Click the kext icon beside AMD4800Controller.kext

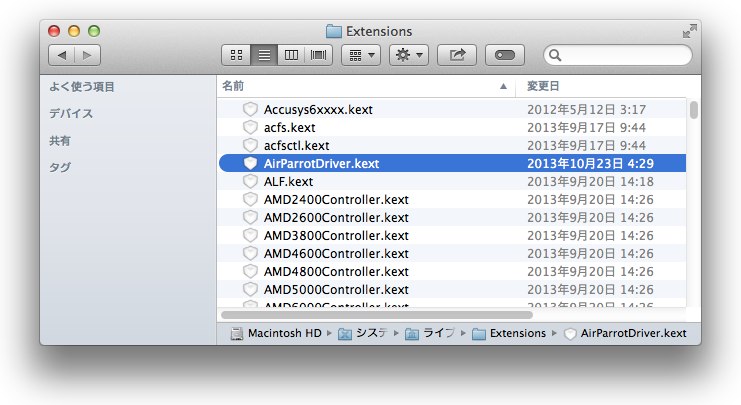[x=250, y=271]
